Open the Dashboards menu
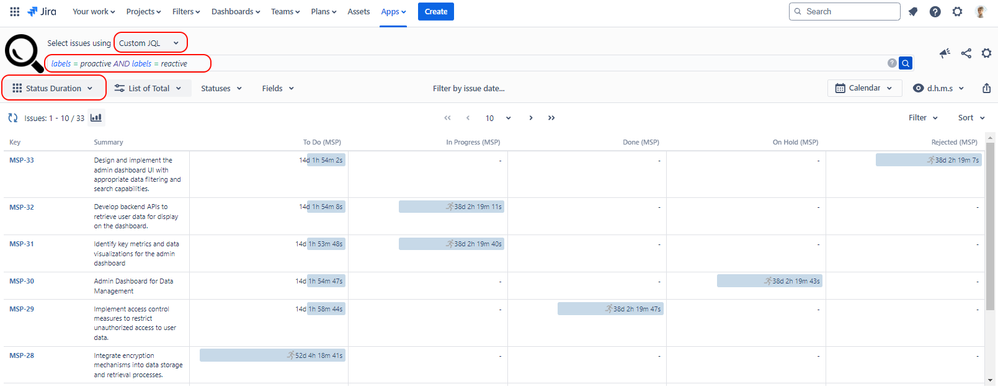The image size is (998, 389). pos(236,11)
